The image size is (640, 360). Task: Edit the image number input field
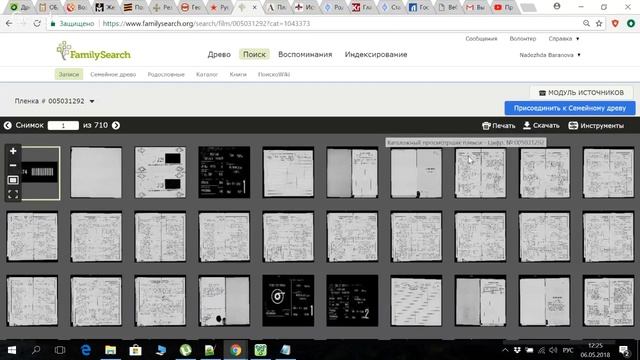click(x=63, y=125)
